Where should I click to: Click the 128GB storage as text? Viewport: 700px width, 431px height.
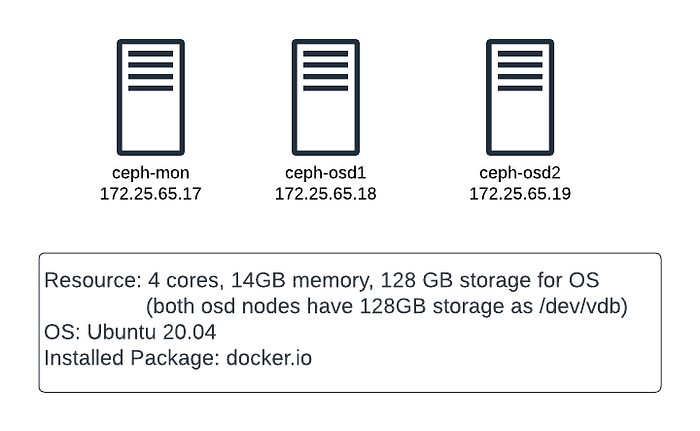(446, 306)
